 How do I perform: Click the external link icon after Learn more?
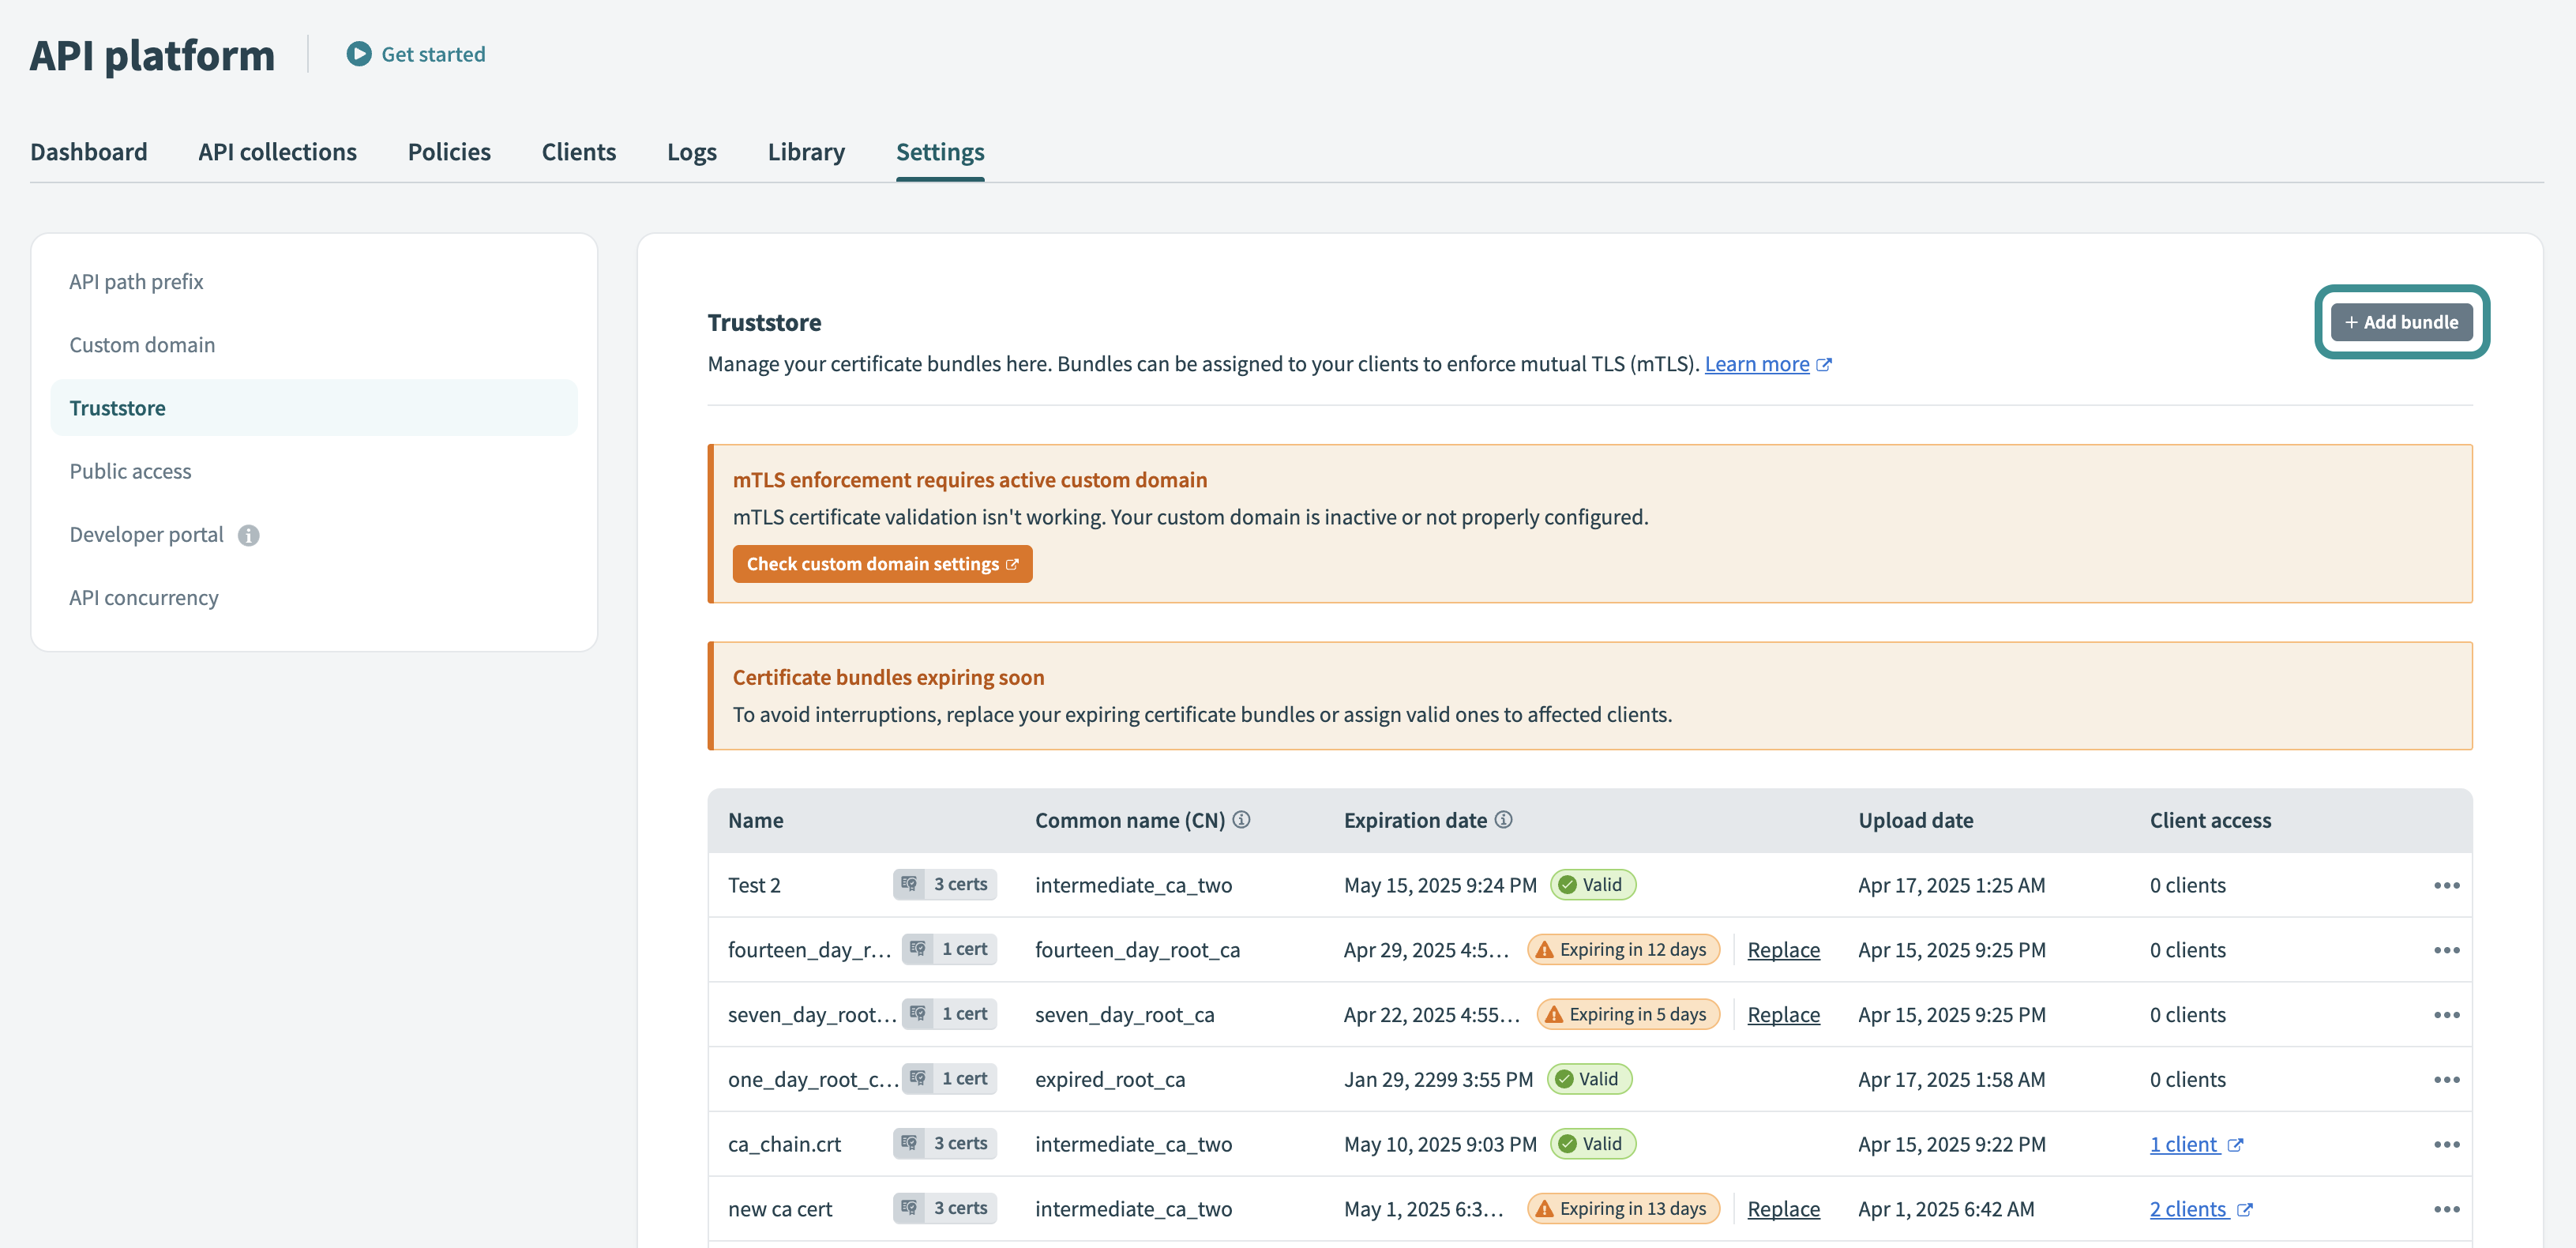pos(1827,364)
